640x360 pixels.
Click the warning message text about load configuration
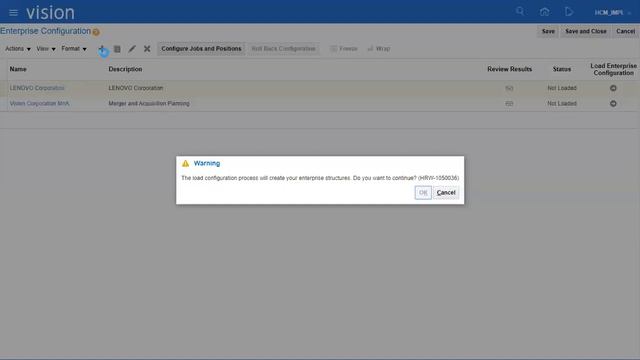(x=320, y=178)
